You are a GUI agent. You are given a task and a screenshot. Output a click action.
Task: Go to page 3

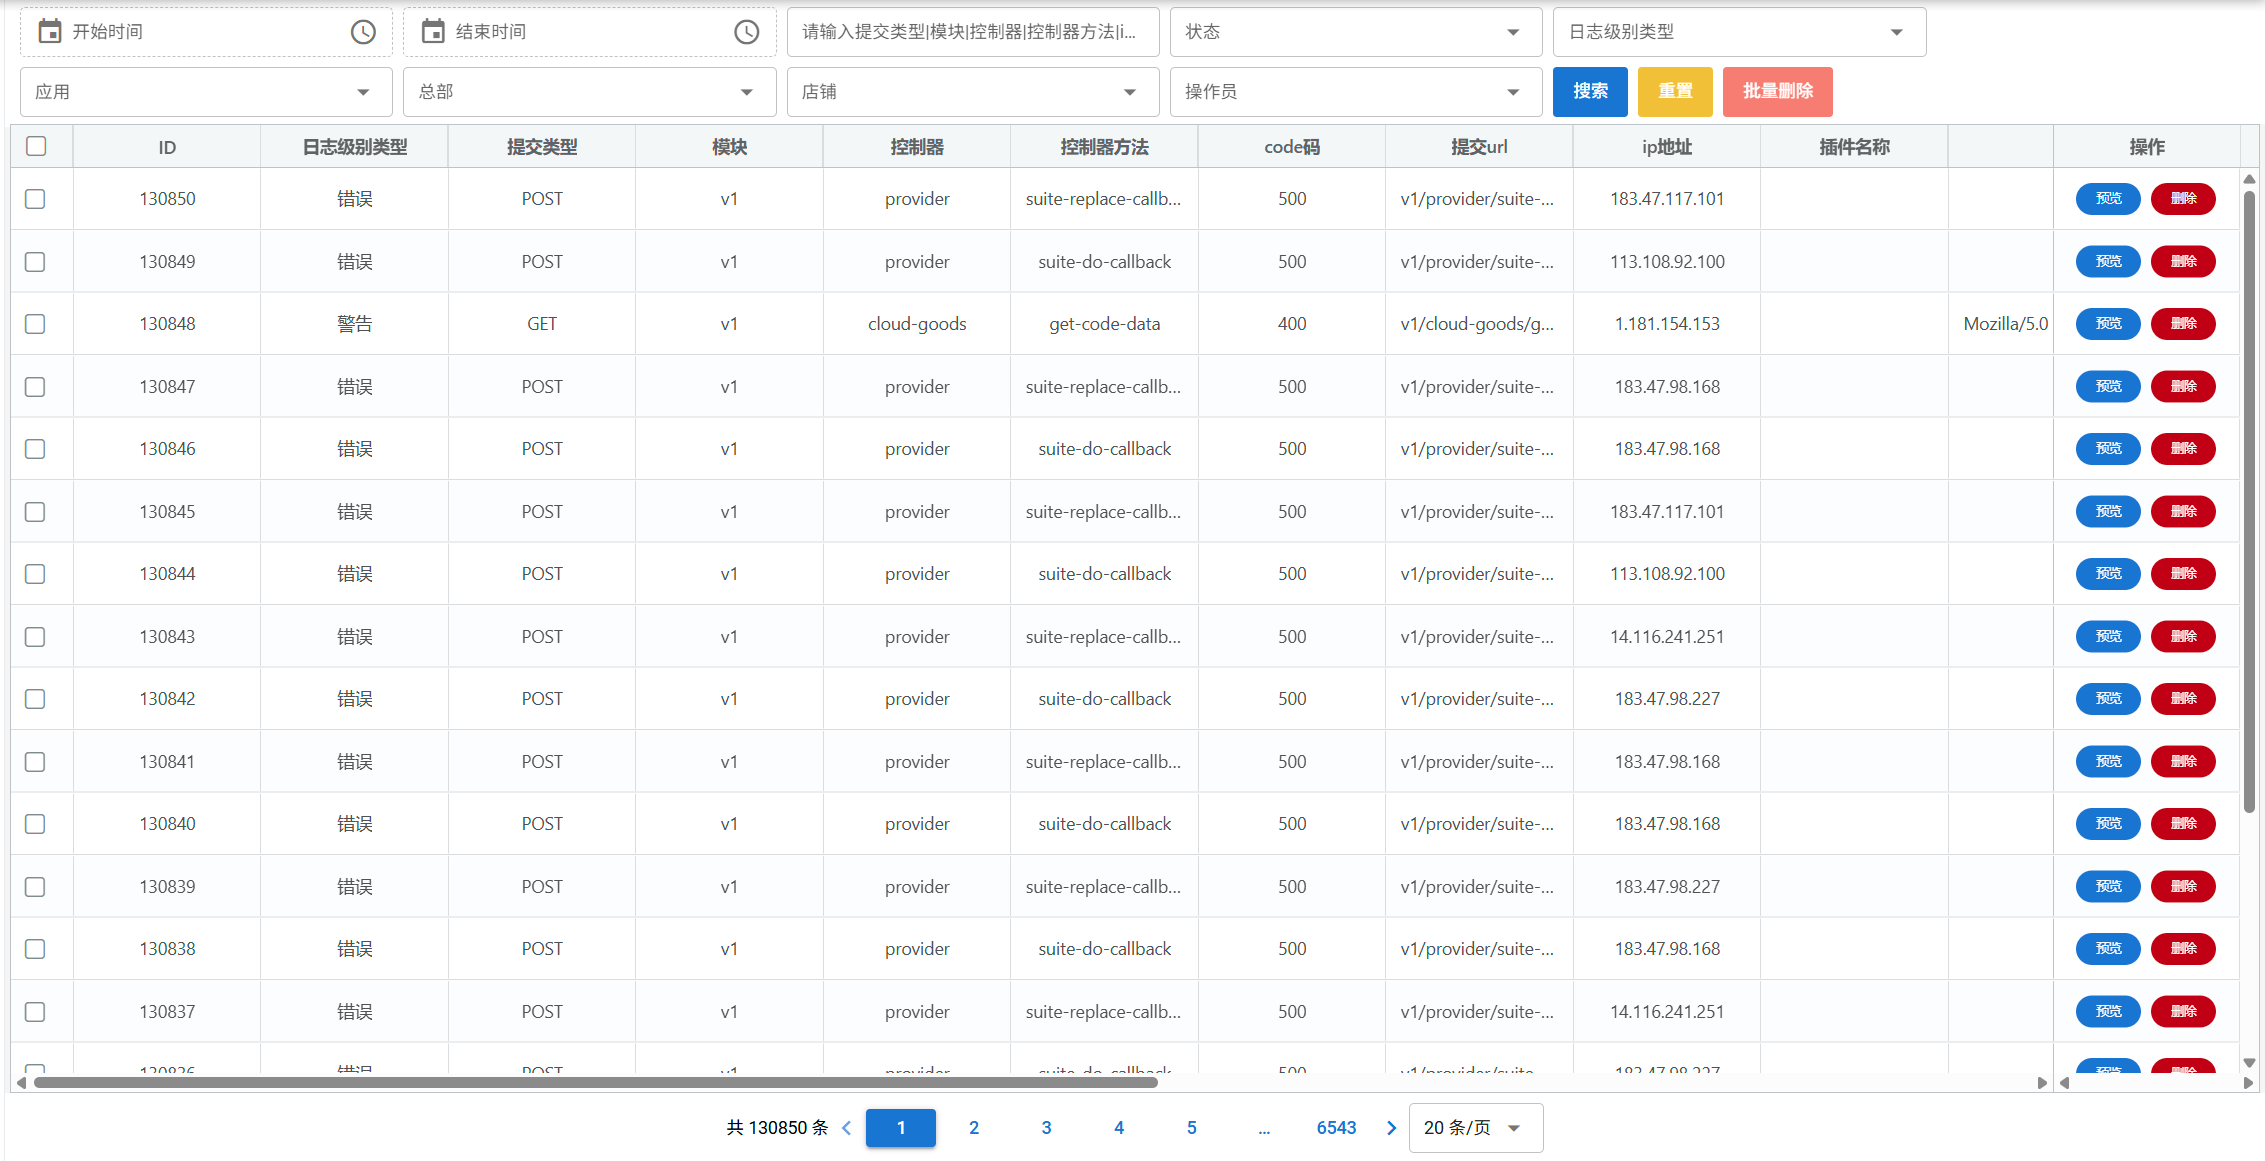click(1046, 1128)
